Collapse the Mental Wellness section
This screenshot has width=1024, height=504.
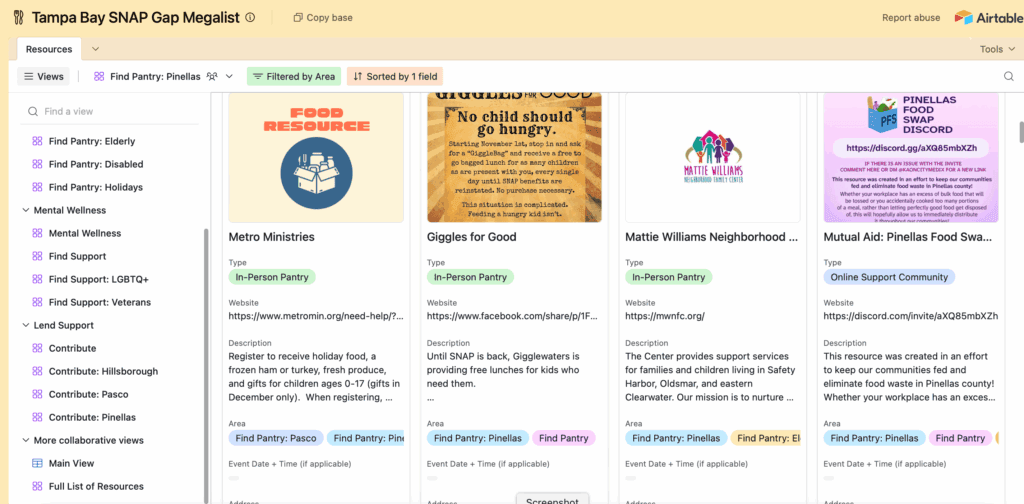[x=26, y=210]
